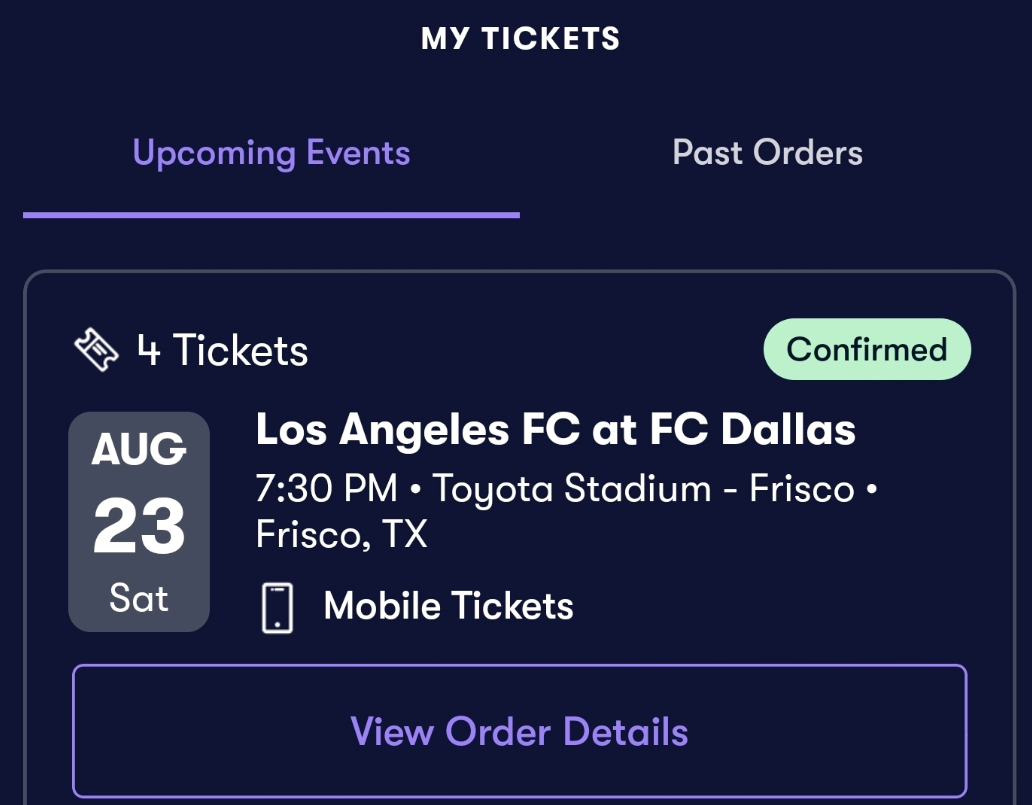Switch to the Past Orders tab
Screen dimensions: 1032x805
point(767,153)
